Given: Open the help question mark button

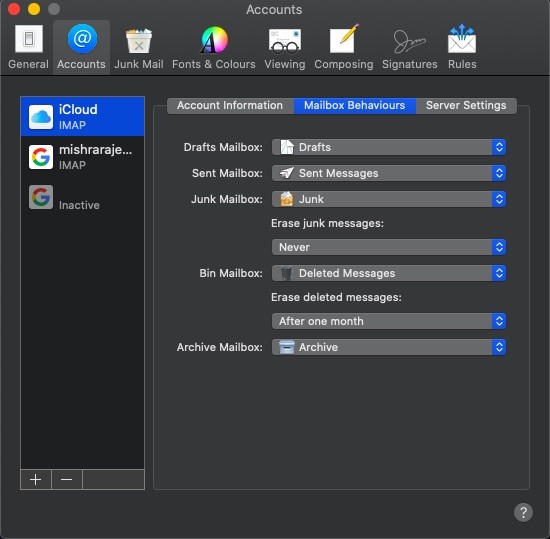Looking at the screenshot, I should (523, 513).
